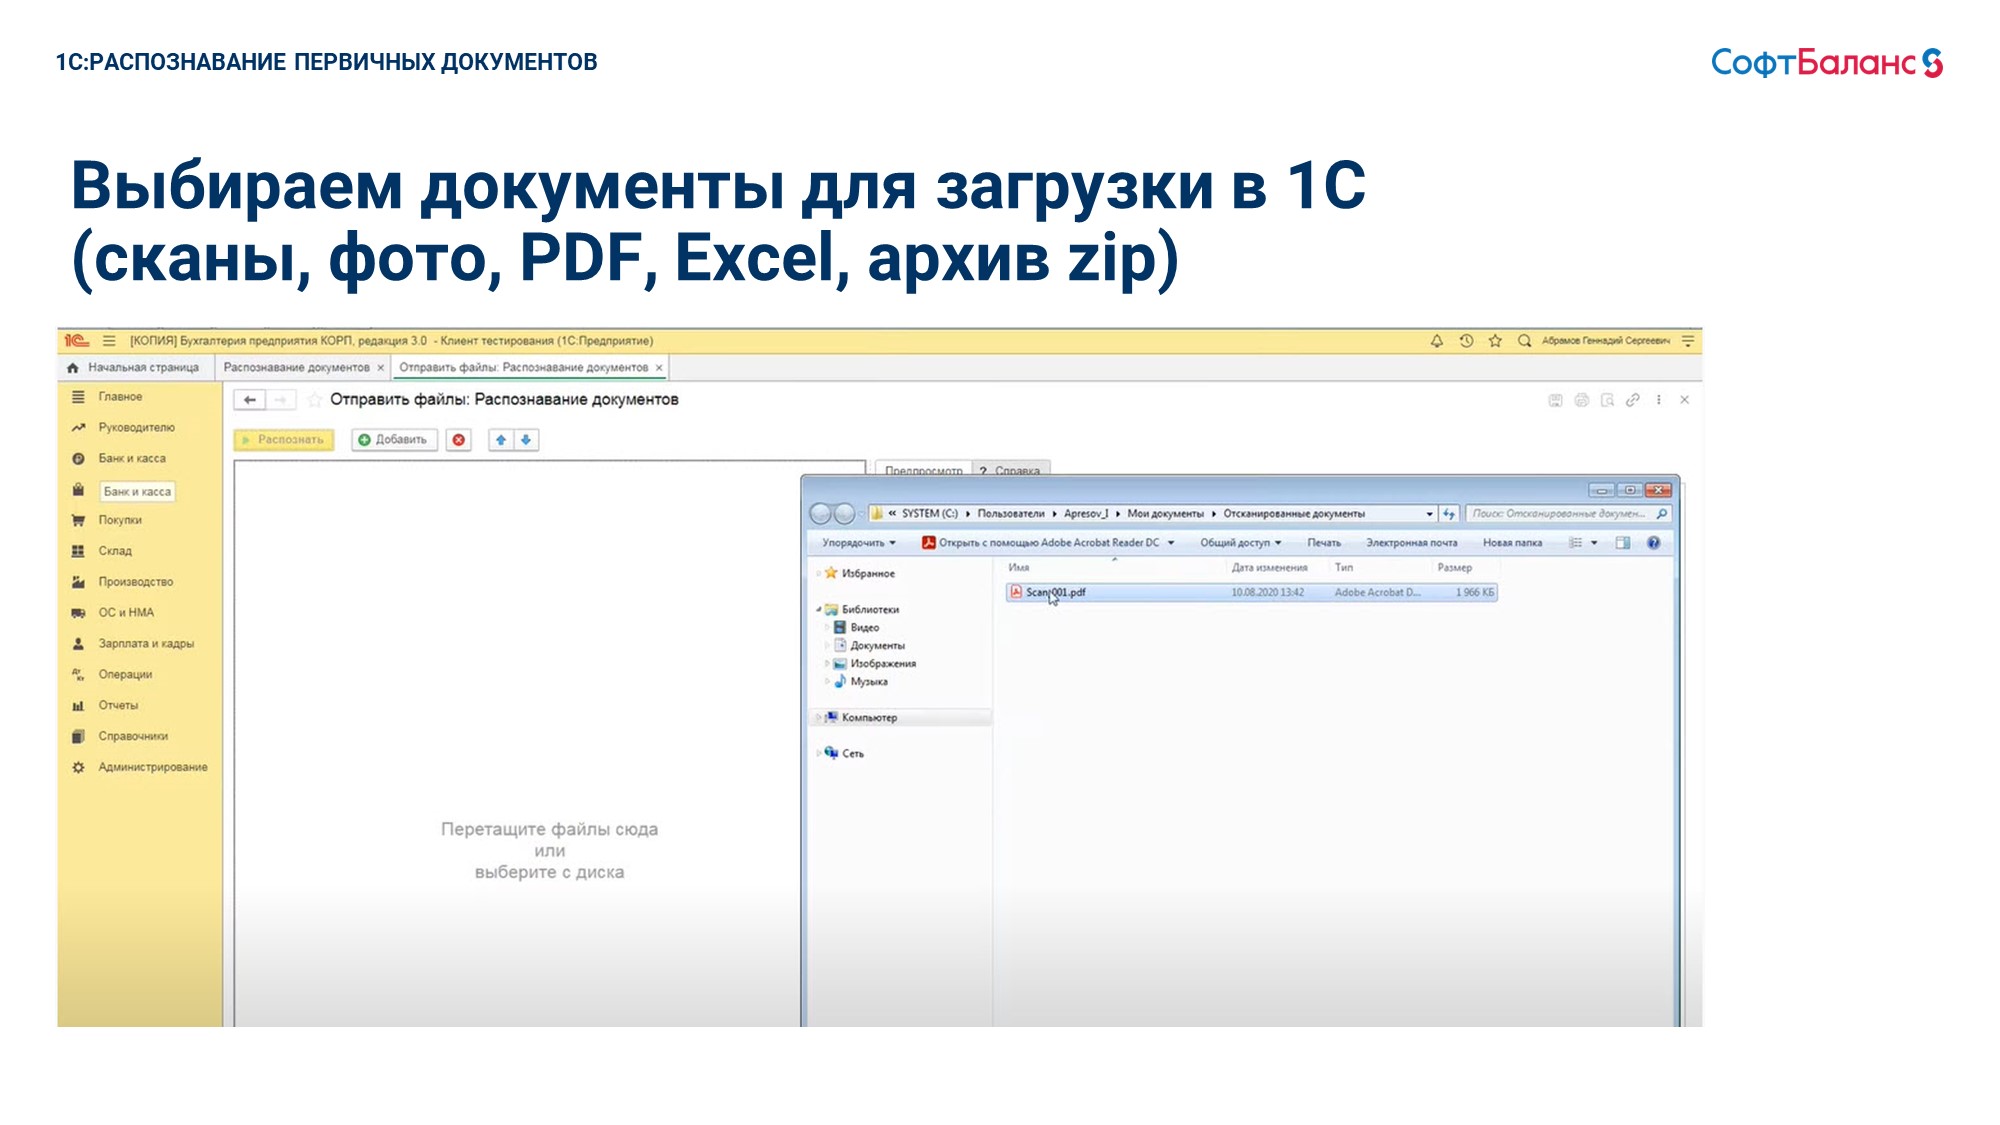The image size is (2000, 1125).
Task: Move file down with blue down arrow
Action: click(526, 440)
